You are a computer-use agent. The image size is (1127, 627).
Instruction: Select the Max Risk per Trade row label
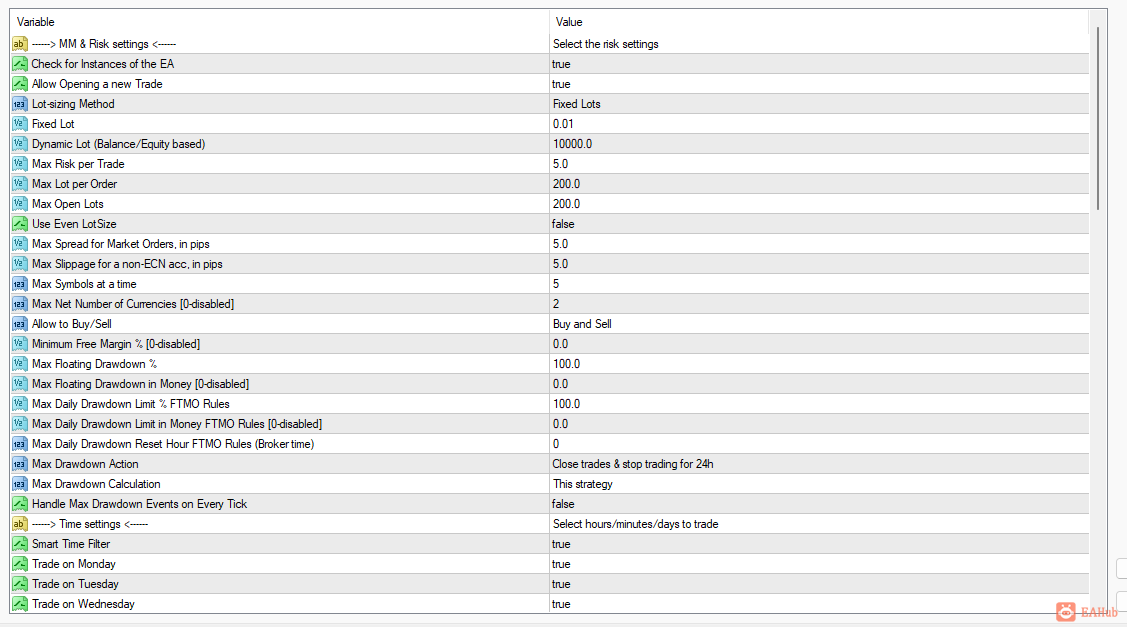click(x=78, y=164)
